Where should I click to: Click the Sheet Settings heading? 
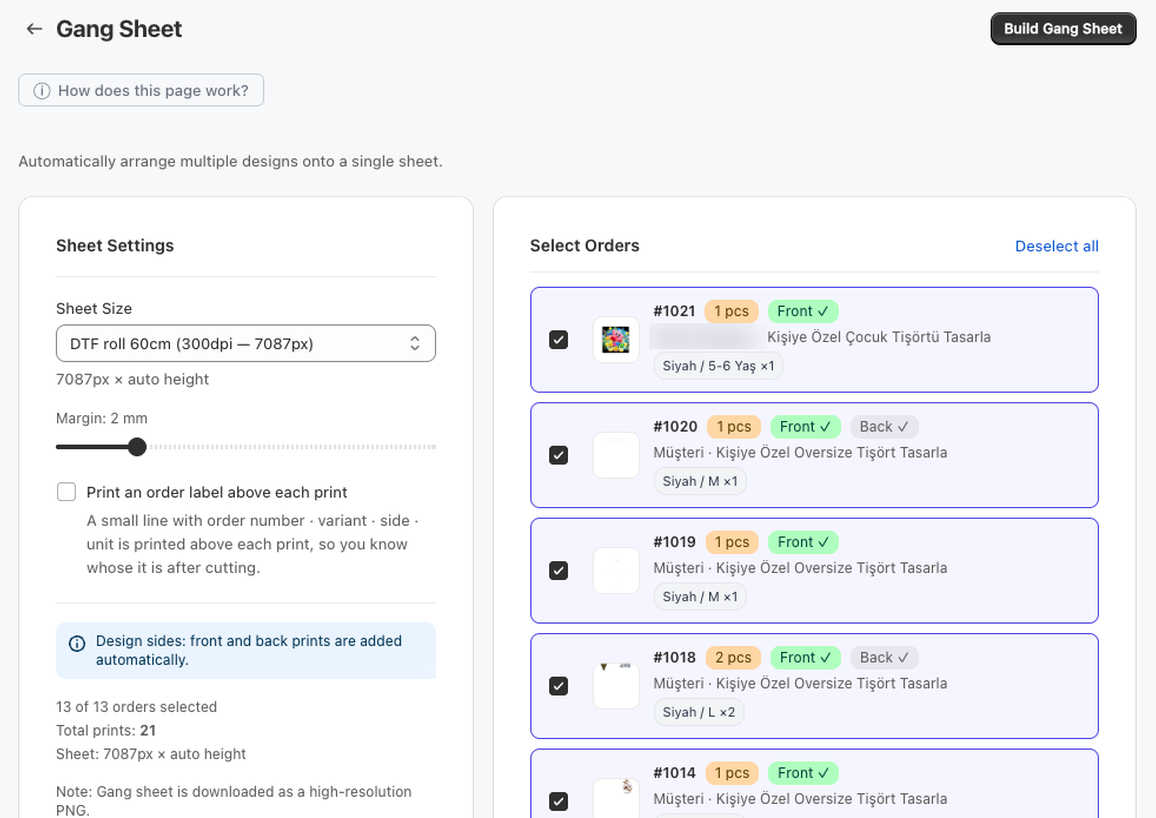coord(115,245)
